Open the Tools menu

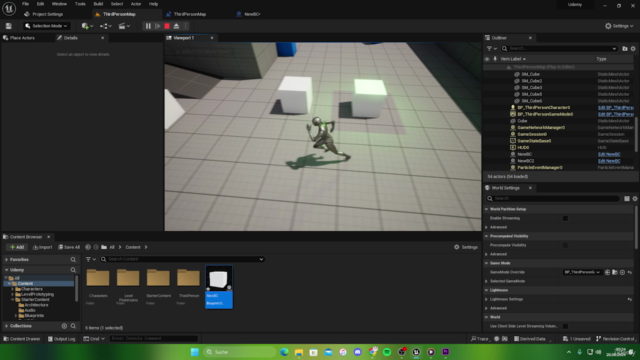[80, 4]
